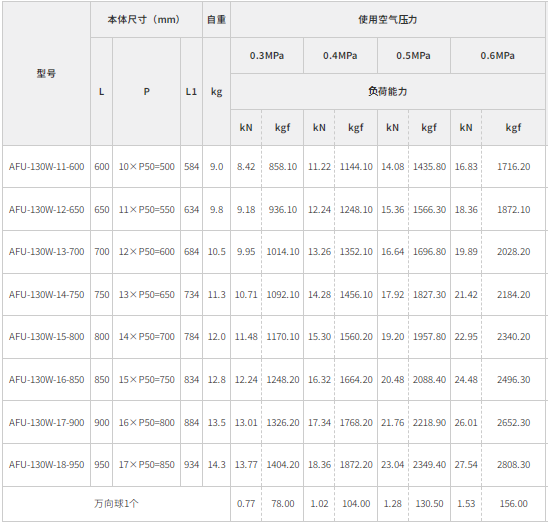Click the 自重 header cell
The image size is (548, 525).
pyautogui.click(x=216, y=20)
